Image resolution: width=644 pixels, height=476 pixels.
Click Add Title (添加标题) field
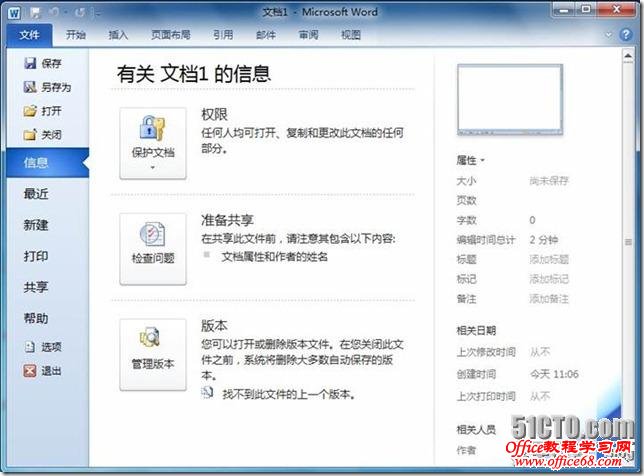click(549, 259)
